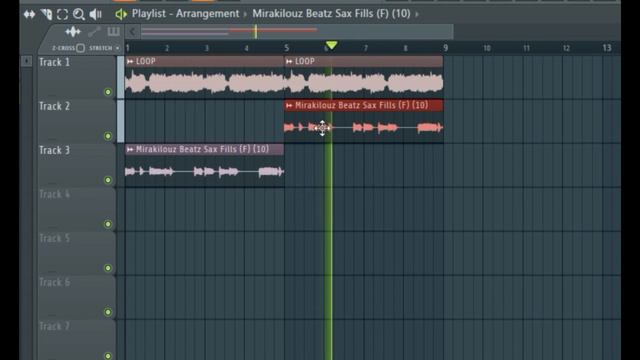Toggle the Z-CROSS checkbox
This screenshot has height=360, width=640.
point(80,48)
